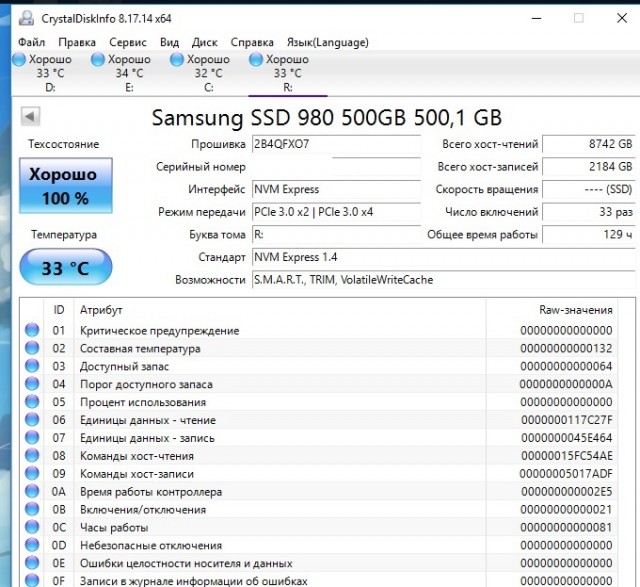The width and height of the screenshot is (640, 587).
Task: Click raw value 000000117C27F
Action: pos(567,420)
